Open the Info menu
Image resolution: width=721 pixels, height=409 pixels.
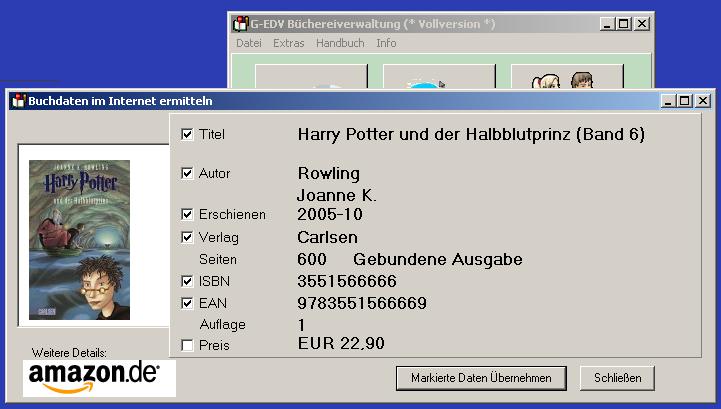(386, 43)
